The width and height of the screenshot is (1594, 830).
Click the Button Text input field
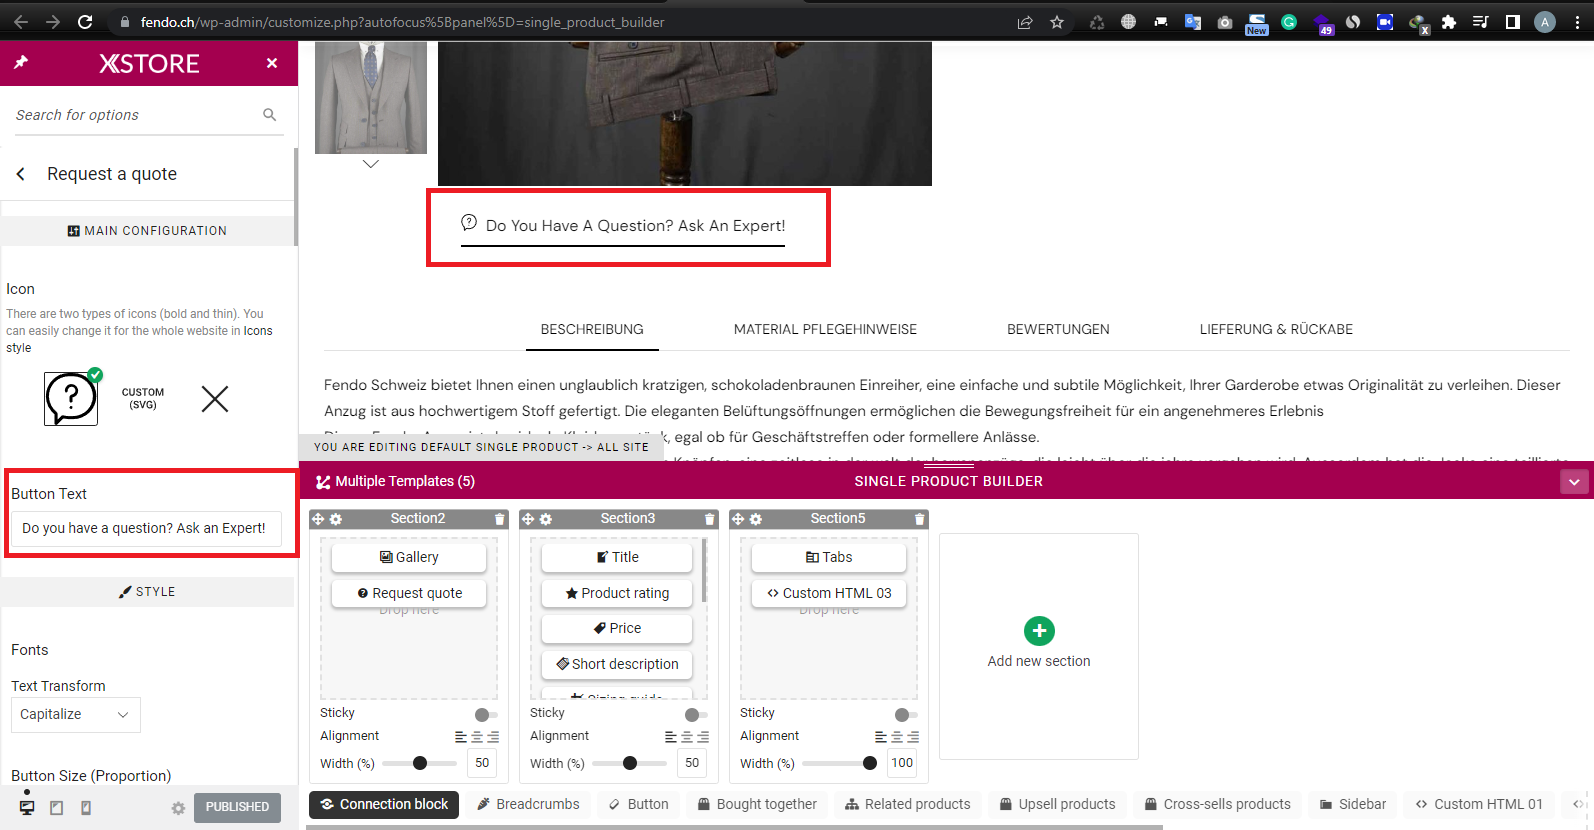[145, 528]
